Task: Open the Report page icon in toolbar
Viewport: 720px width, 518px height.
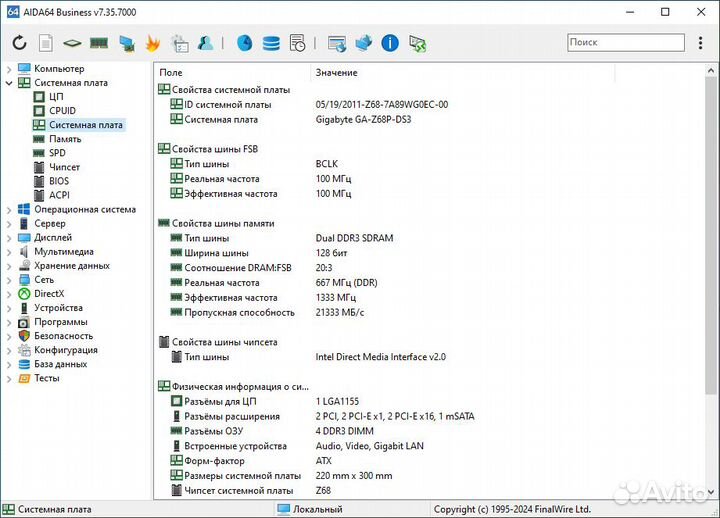Action: click(45, 43)
